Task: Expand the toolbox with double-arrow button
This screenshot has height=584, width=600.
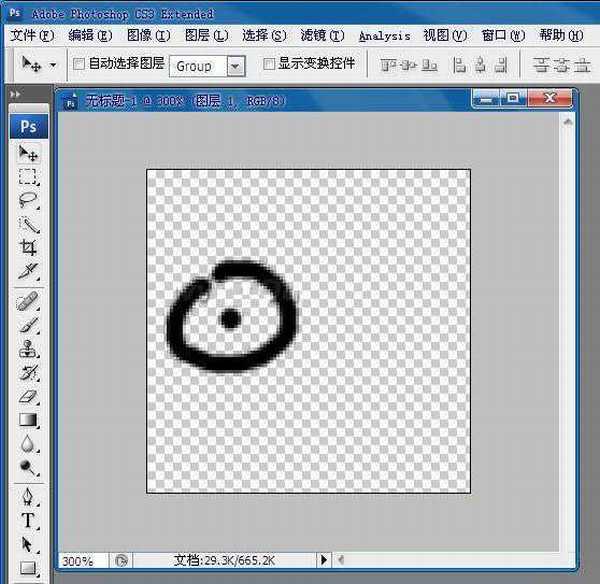Action: coord(15,94)
